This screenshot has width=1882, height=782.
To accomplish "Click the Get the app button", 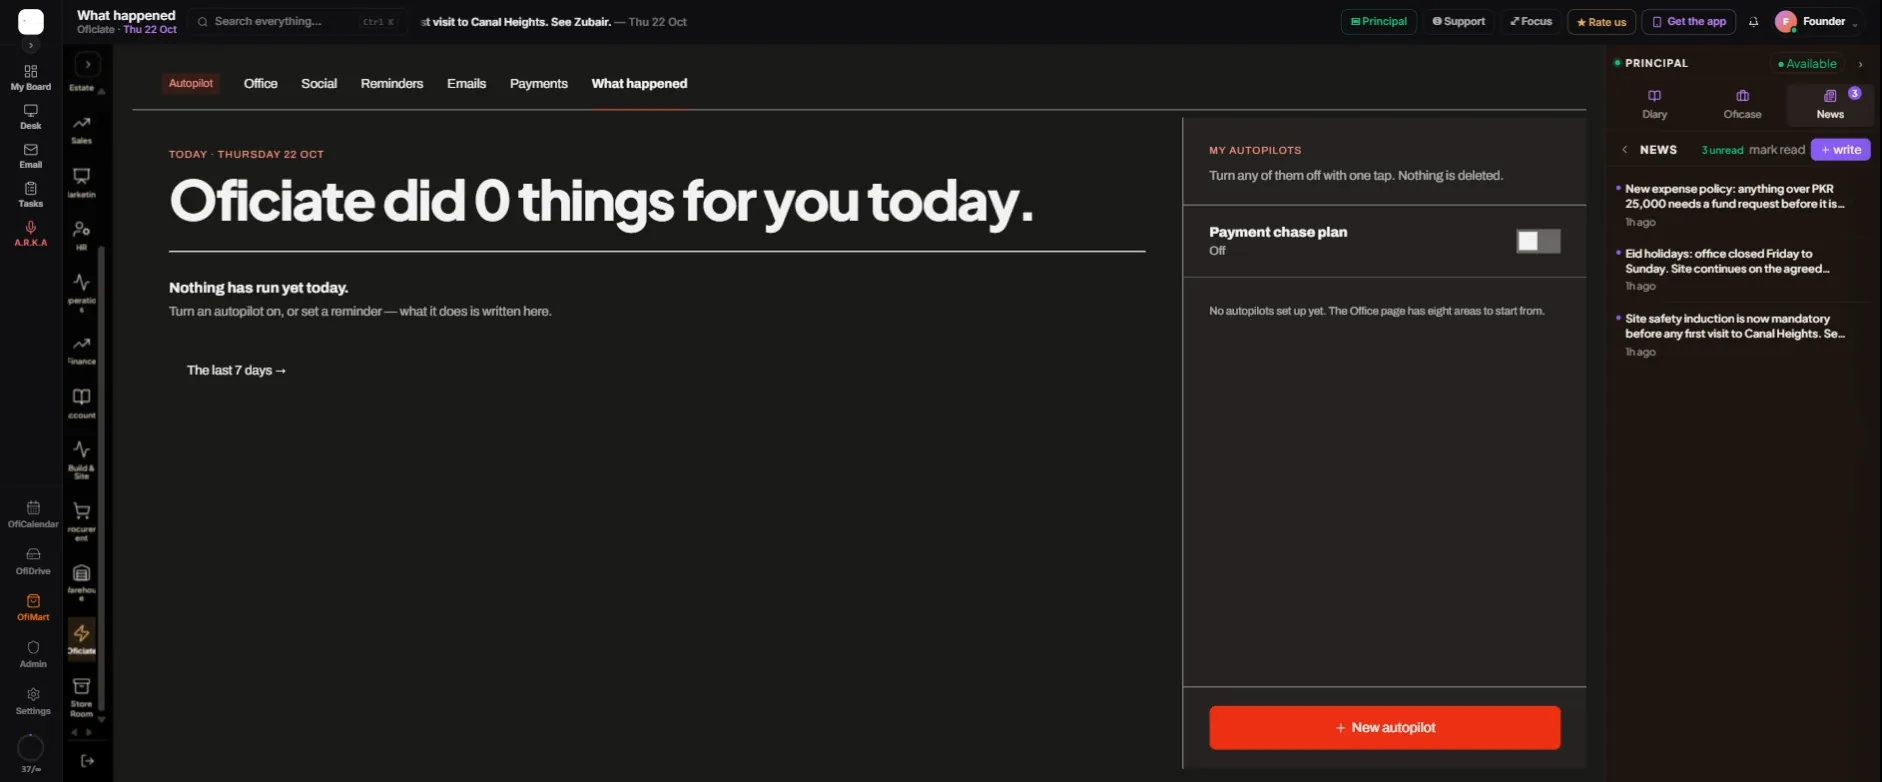I will click(x=1689, y=22).
